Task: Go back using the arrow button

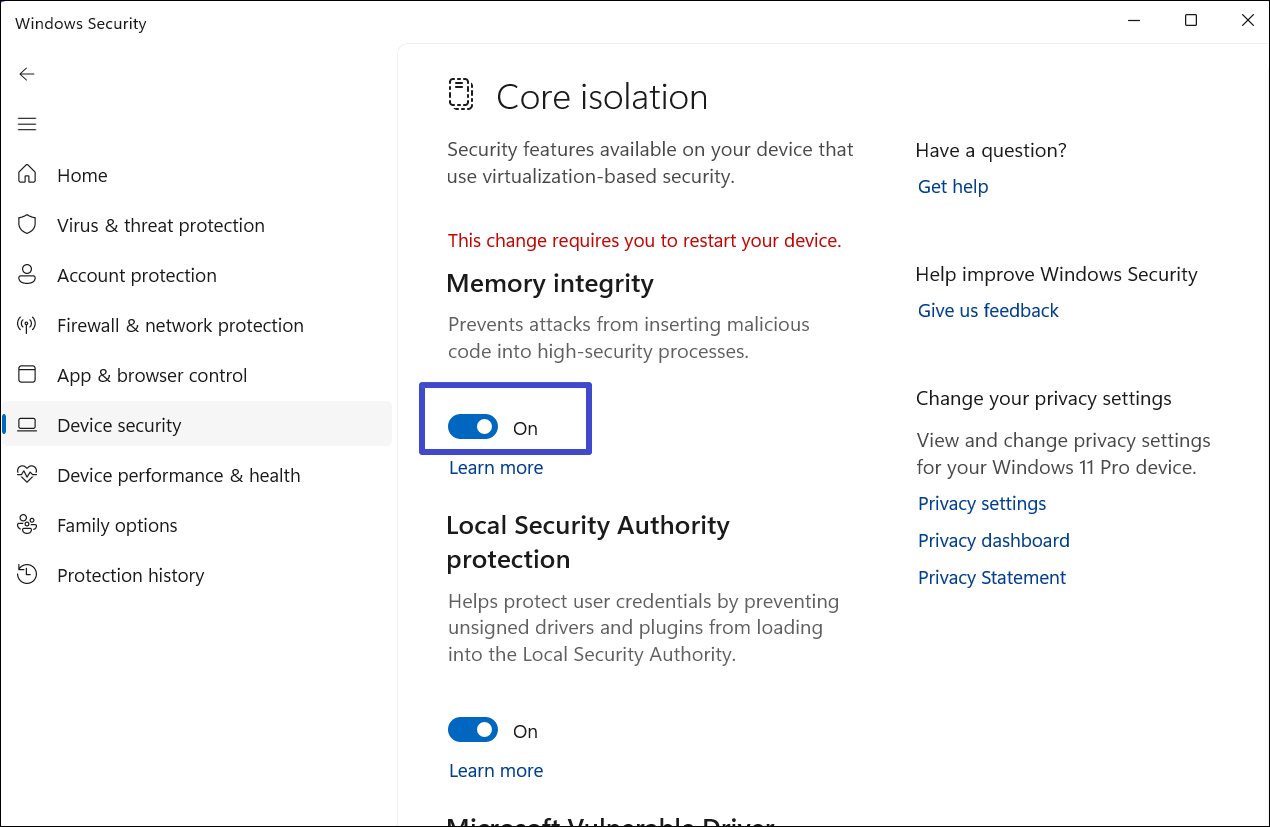Action: click(x=26, y=74)
